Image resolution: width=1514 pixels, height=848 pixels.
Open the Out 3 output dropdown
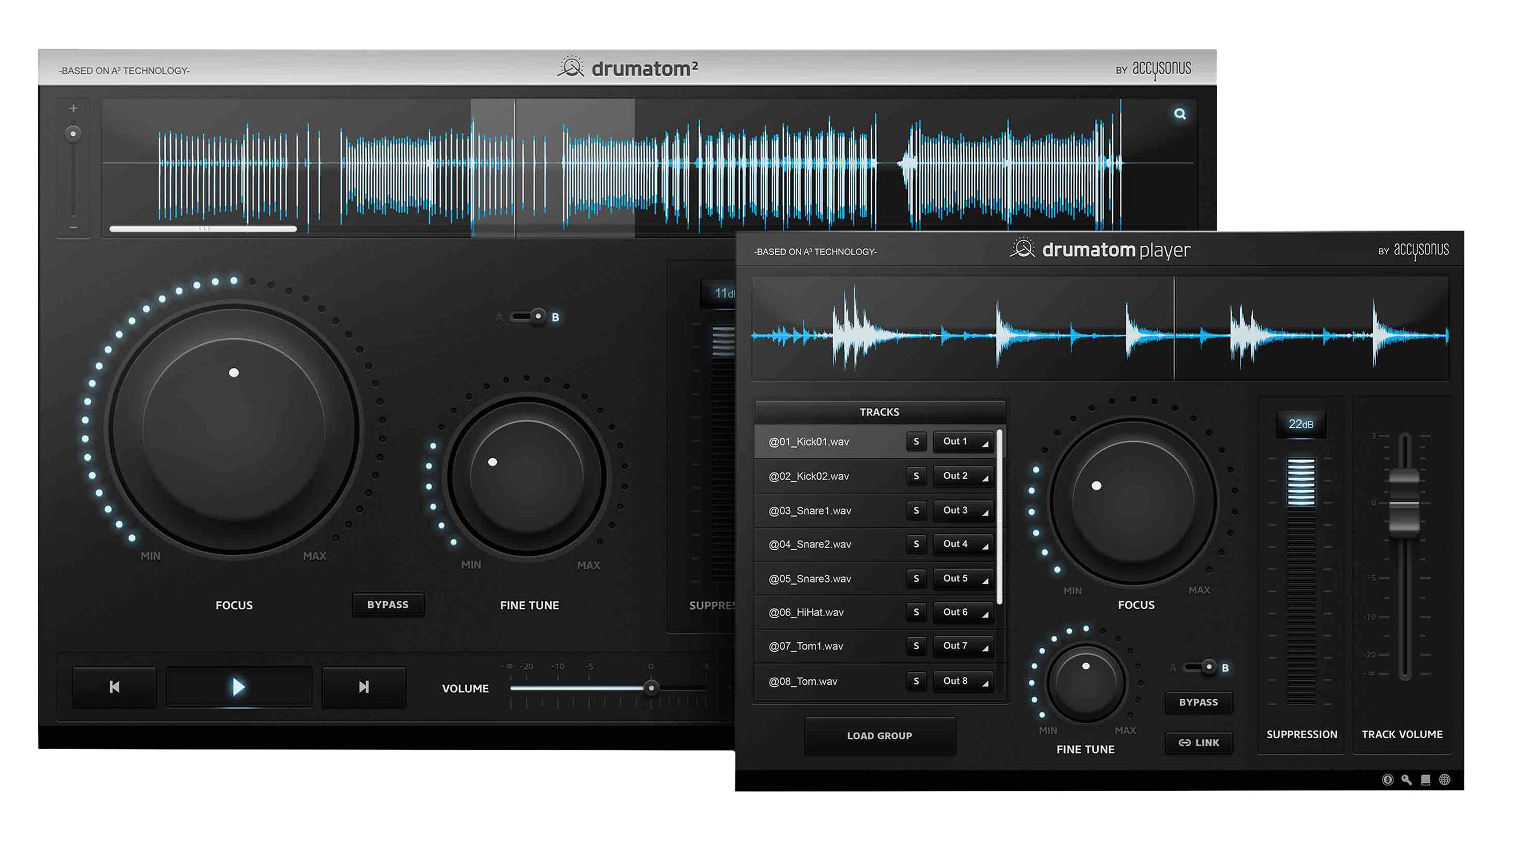tap(963, 511)
